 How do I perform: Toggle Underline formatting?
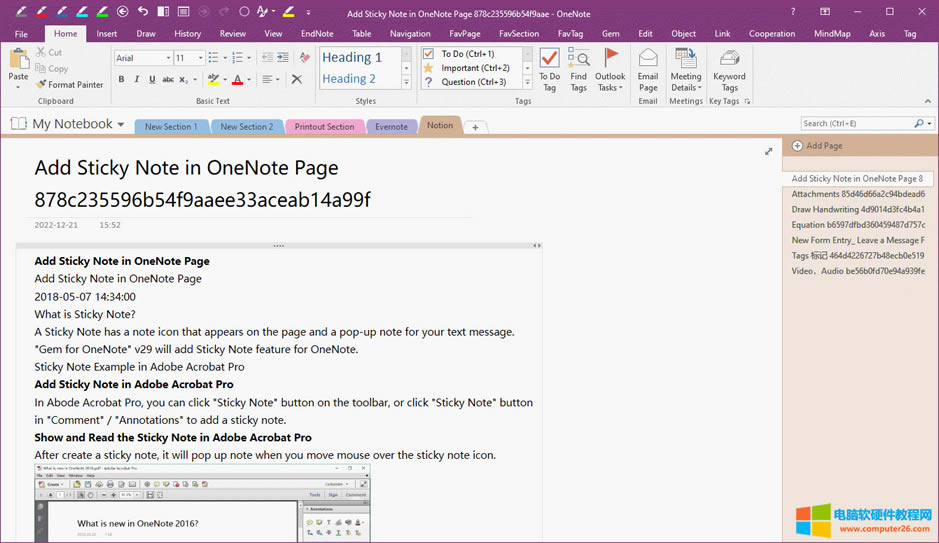click(x=152, y=80)
